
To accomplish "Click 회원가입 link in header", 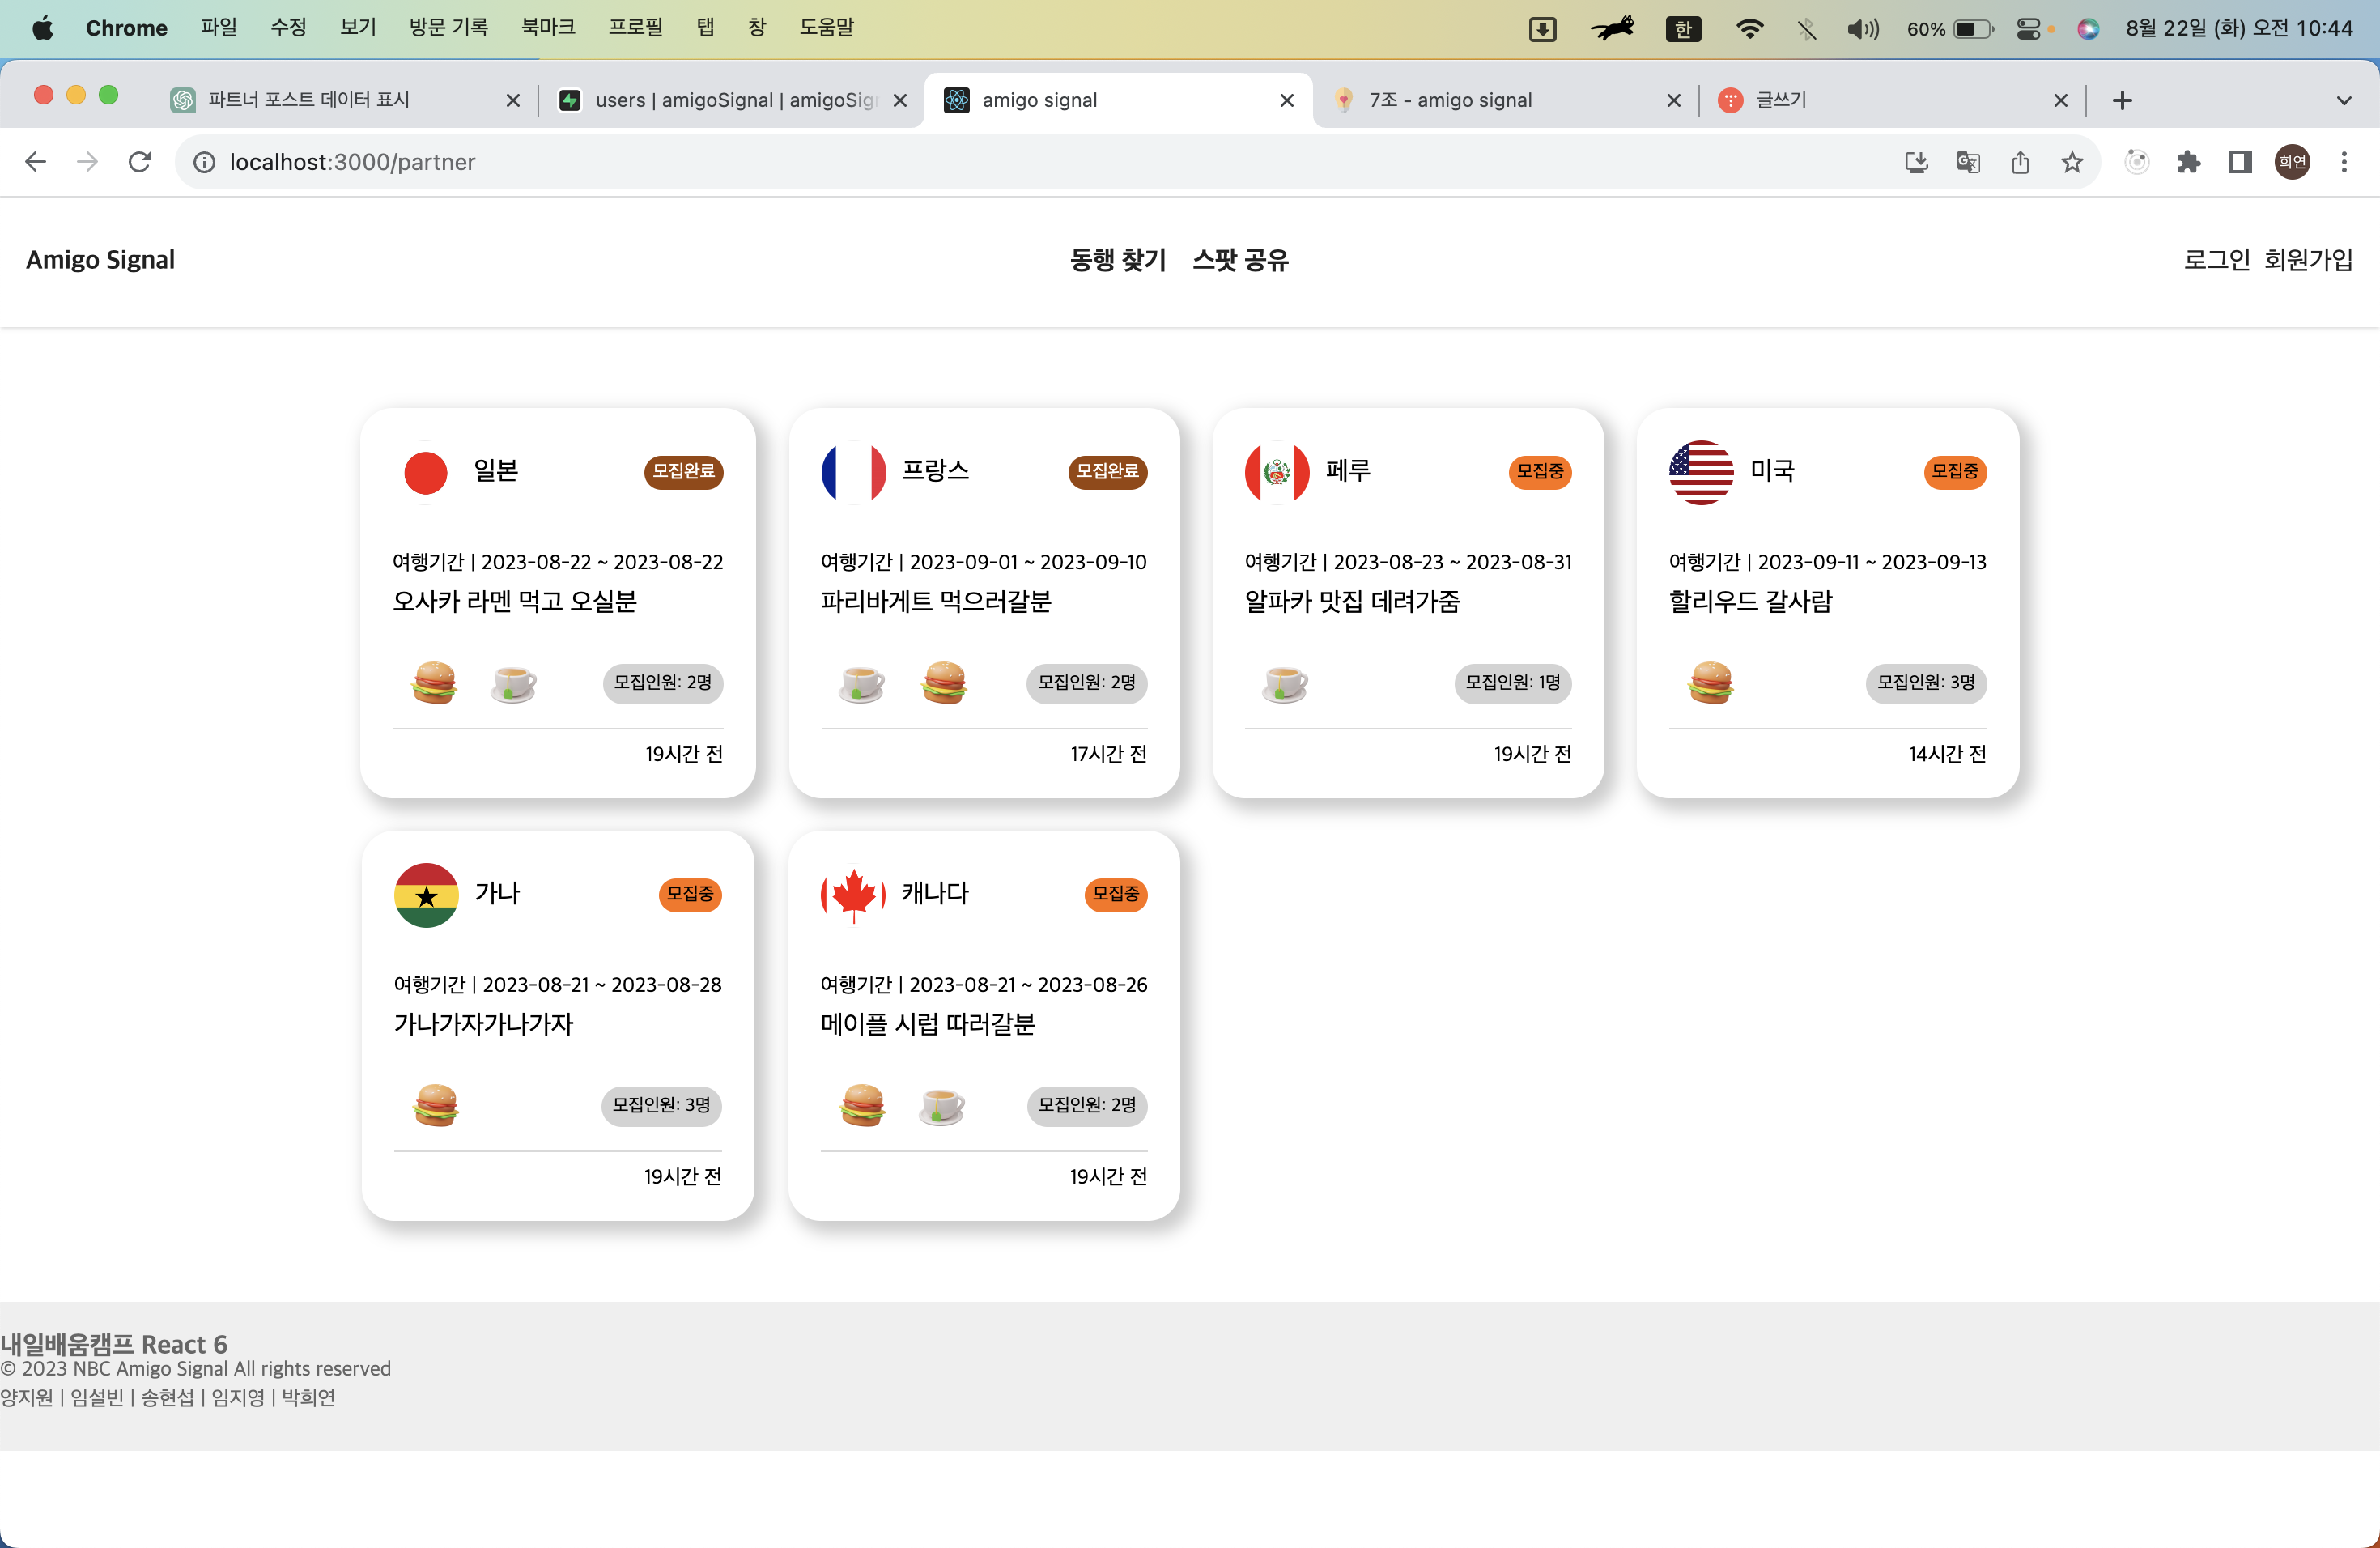I will [2308, 260].
